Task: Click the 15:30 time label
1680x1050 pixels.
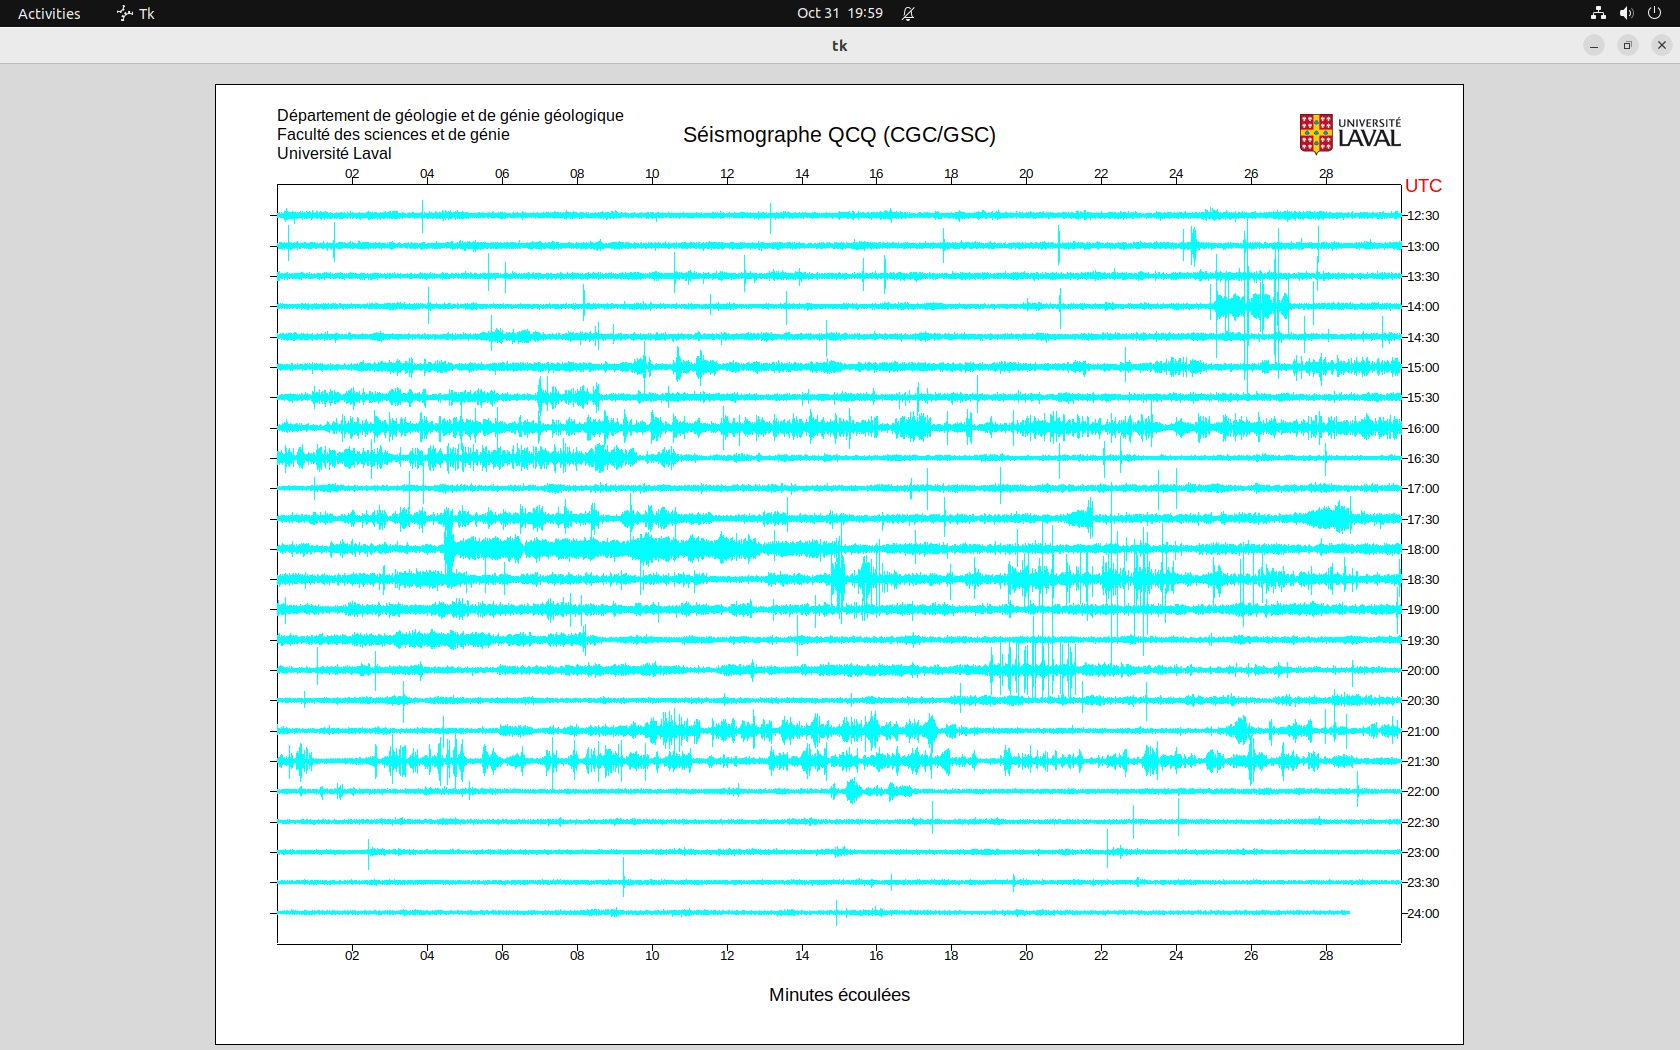Action: click(x=1423, y=398)
